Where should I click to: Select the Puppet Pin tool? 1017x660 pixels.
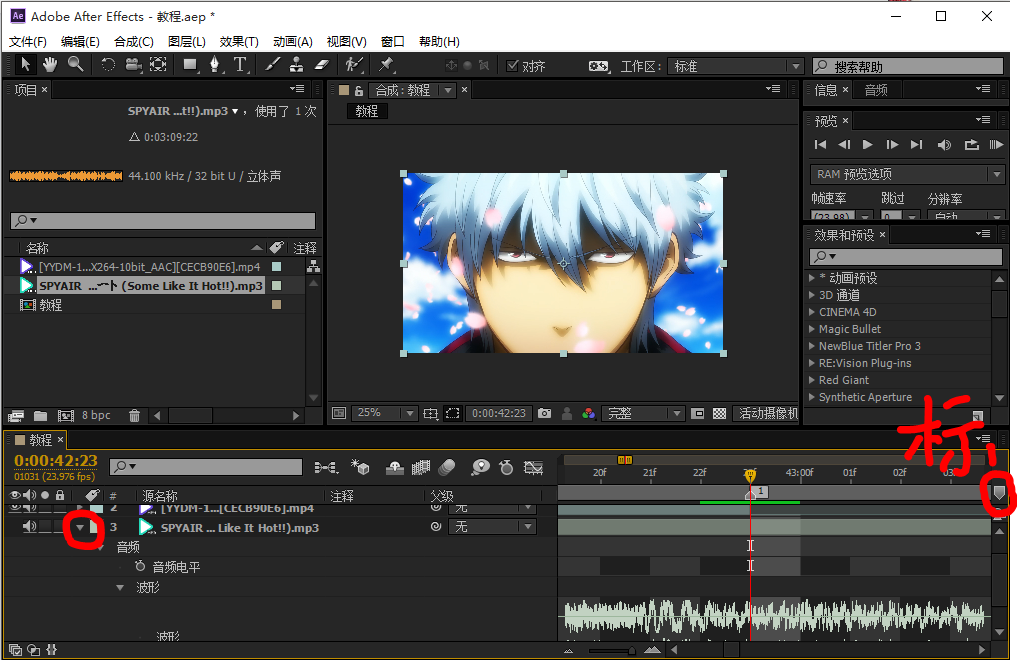point(387,64)
